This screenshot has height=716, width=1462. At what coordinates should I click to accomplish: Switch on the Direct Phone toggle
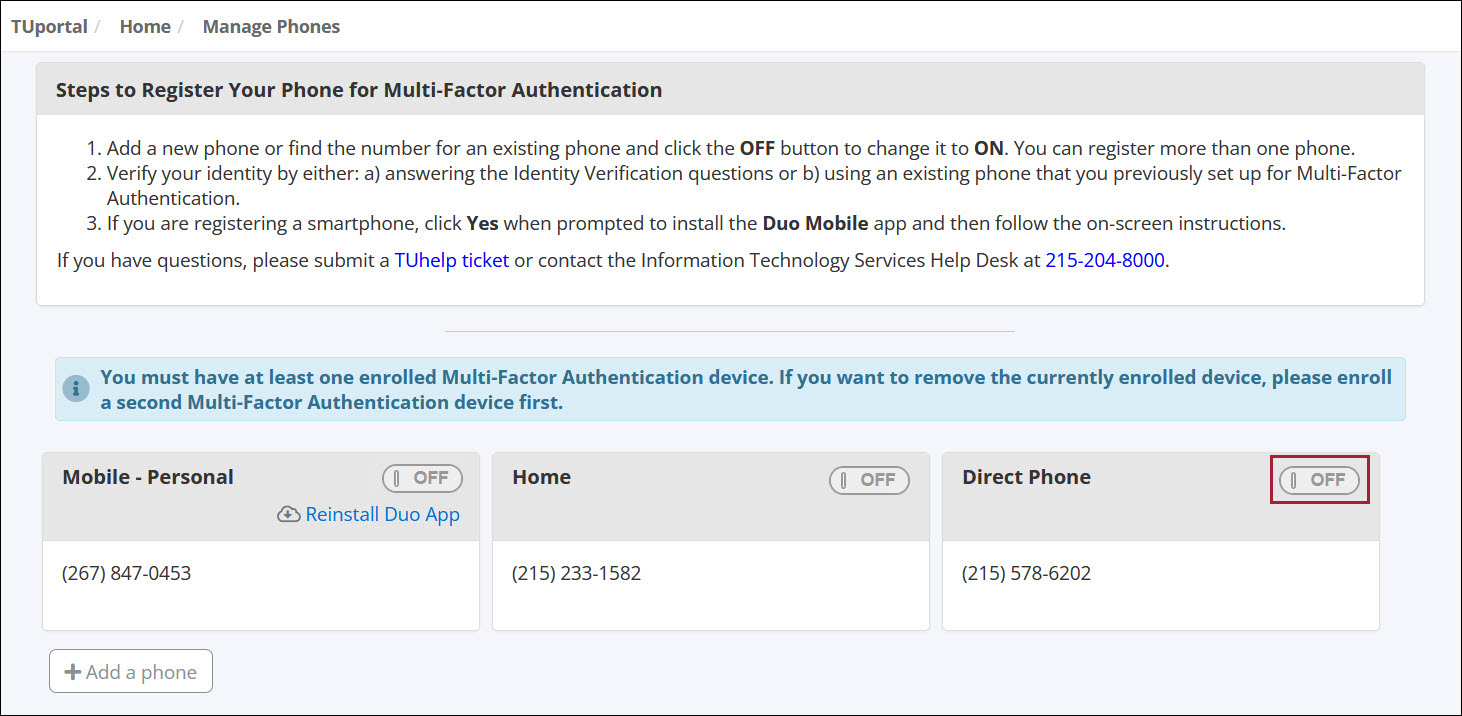(x=1319, y=480)
